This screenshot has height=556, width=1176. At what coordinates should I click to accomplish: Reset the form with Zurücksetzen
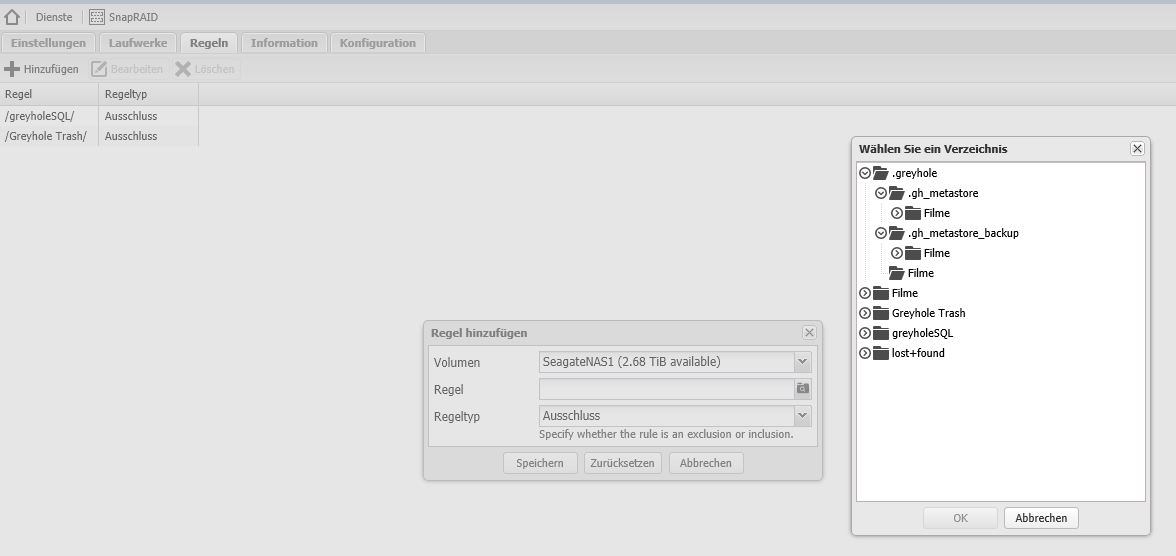tap(622, 463)
